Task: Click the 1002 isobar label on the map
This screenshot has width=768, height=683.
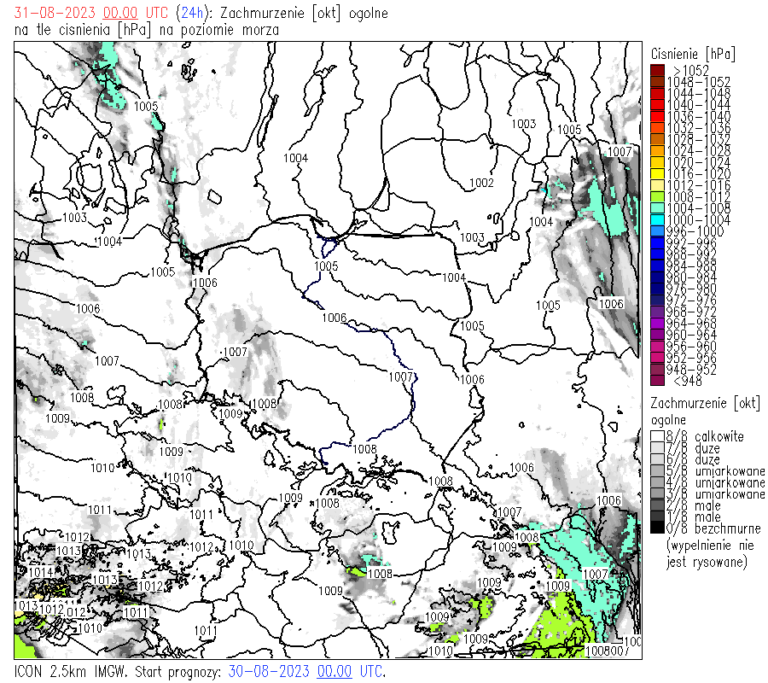Action: point(481,183)
